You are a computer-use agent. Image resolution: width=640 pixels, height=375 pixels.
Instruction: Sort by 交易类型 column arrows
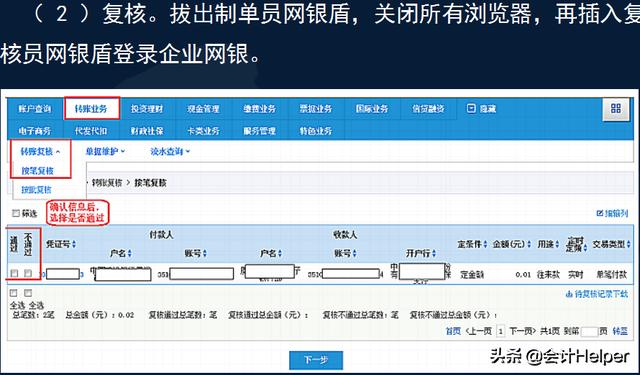[629, 244]
